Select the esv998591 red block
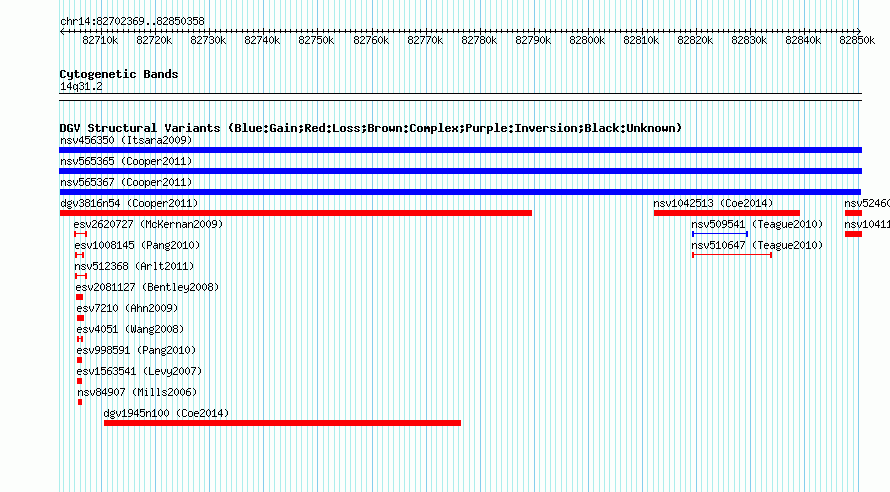 click(79, 360)
